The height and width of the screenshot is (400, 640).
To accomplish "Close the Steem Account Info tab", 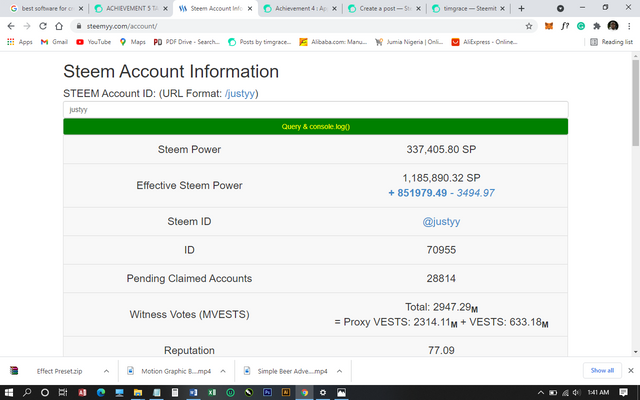I will point(250,9).
